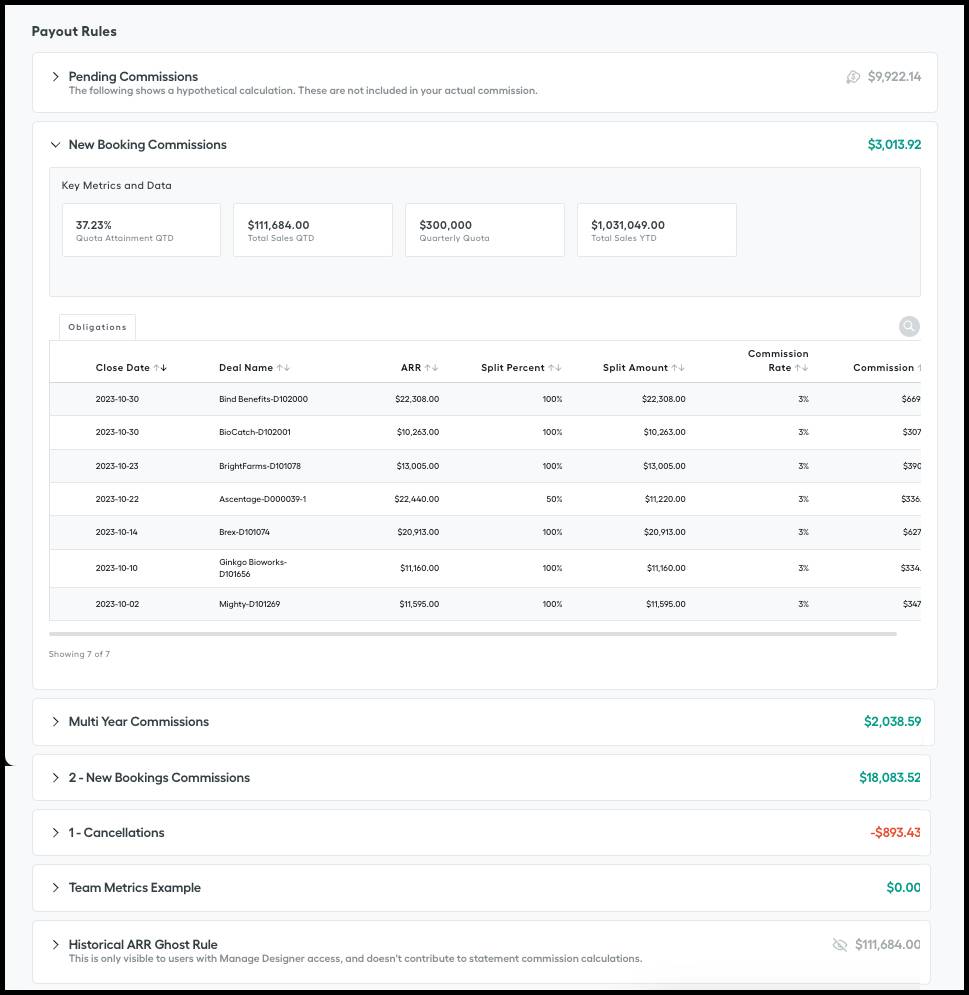969x995 pixels.
Task: Expand the 1 - Cancellations section
Action: click(x=56, y=833)
